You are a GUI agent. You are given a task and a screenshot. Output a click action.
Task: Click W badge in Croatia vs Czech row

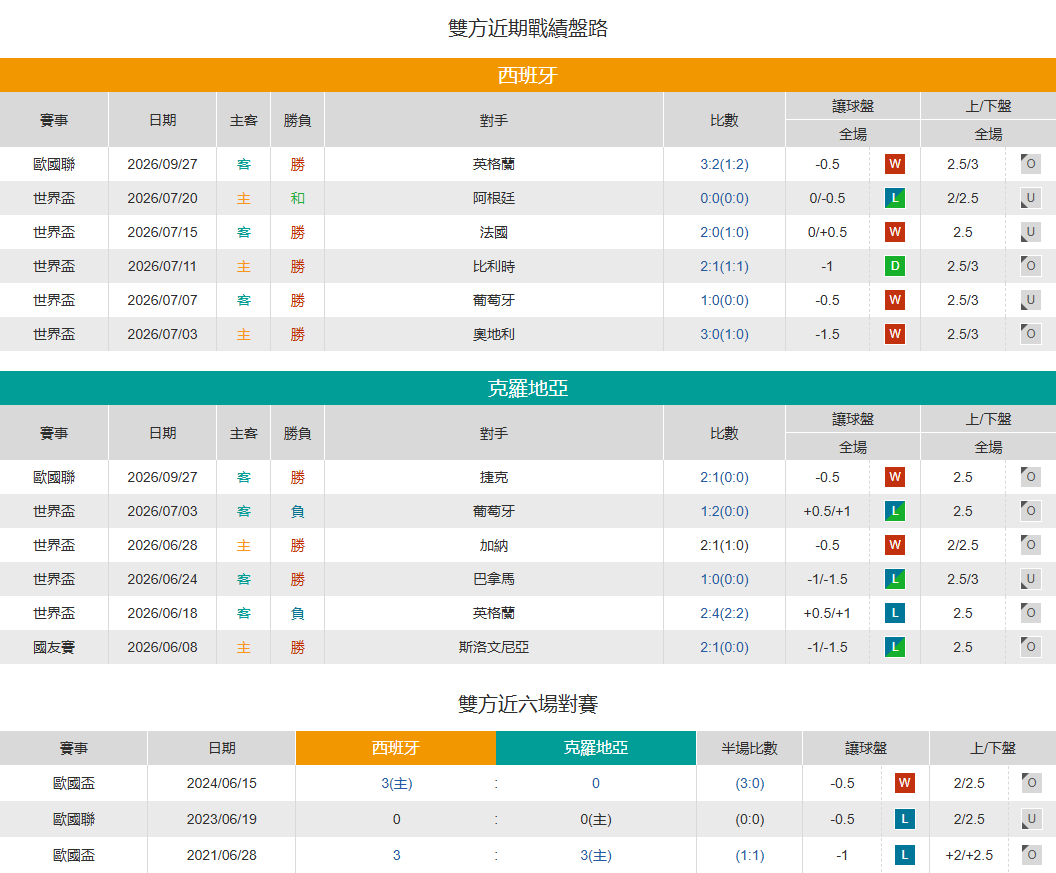coord(894,477)
